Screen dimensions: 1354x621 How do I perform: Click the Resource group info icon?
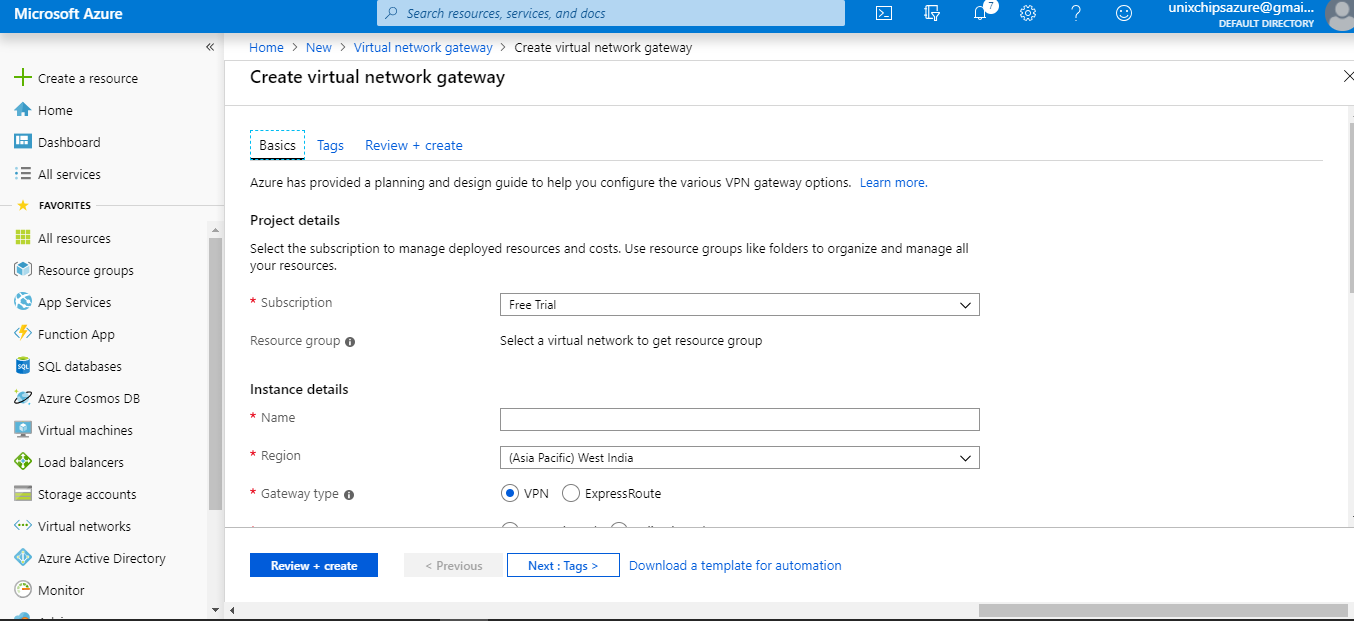(x=350, y=342)
